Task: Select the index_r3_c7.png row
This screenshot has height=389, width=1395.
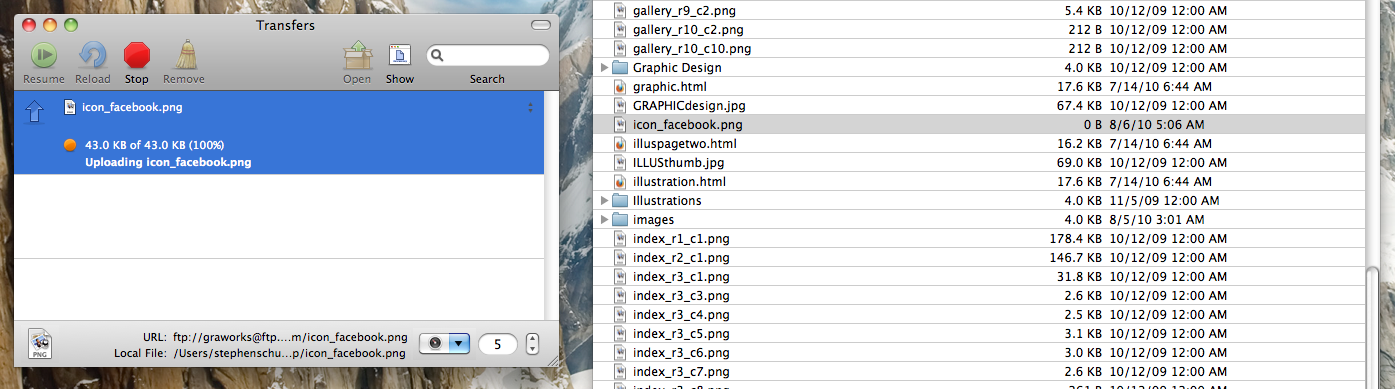Action: pyautogui.click(x=979, y=372)
